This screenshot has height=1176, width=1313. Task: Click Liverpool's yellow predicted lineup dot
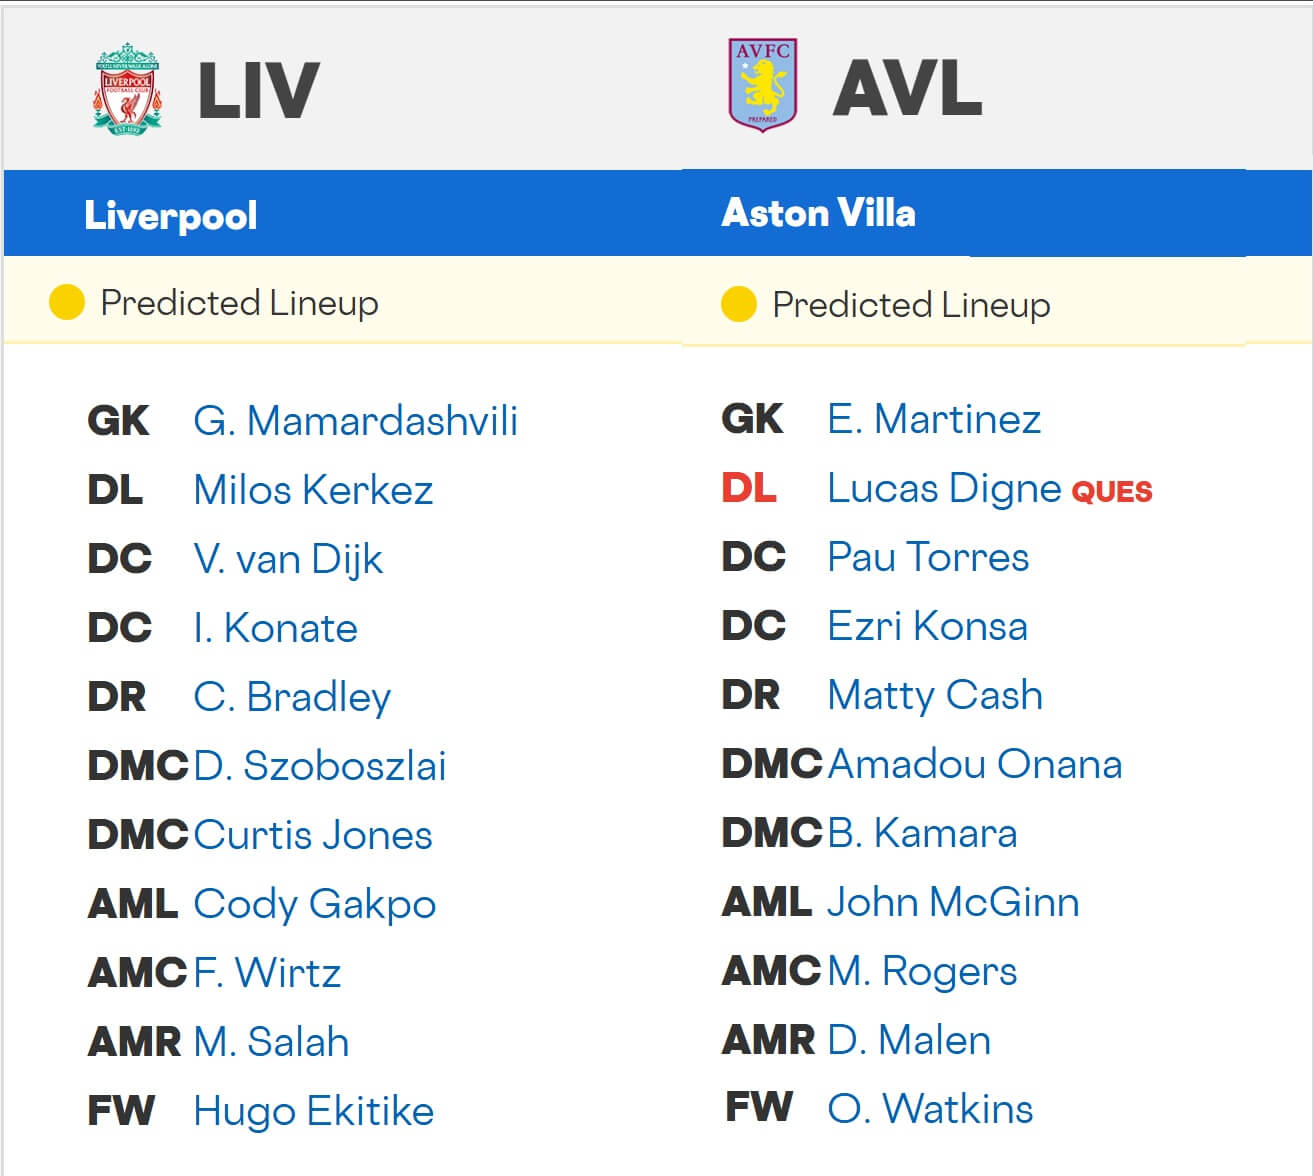(67, 302)
